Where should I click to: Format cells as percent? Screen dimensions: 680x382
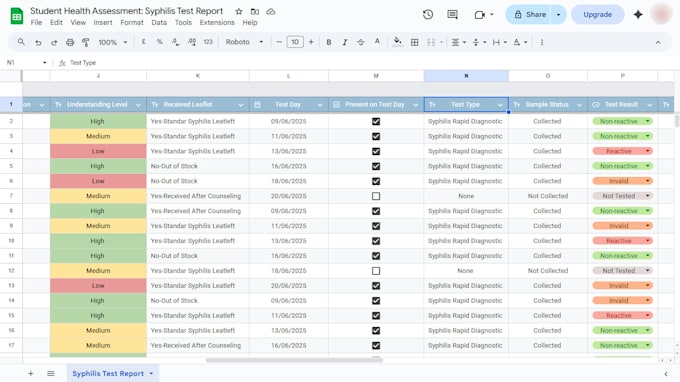160,42
